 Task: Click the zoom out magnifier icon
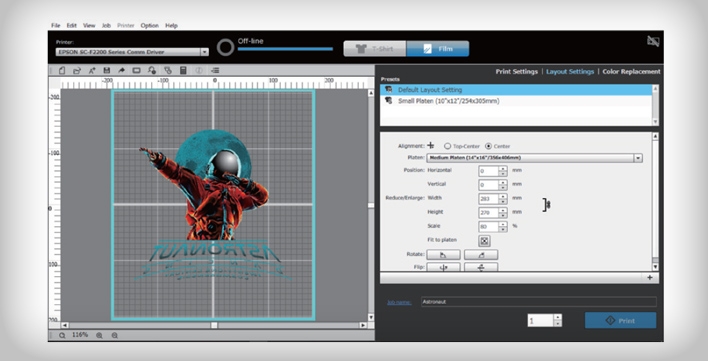tap(115, 336)
